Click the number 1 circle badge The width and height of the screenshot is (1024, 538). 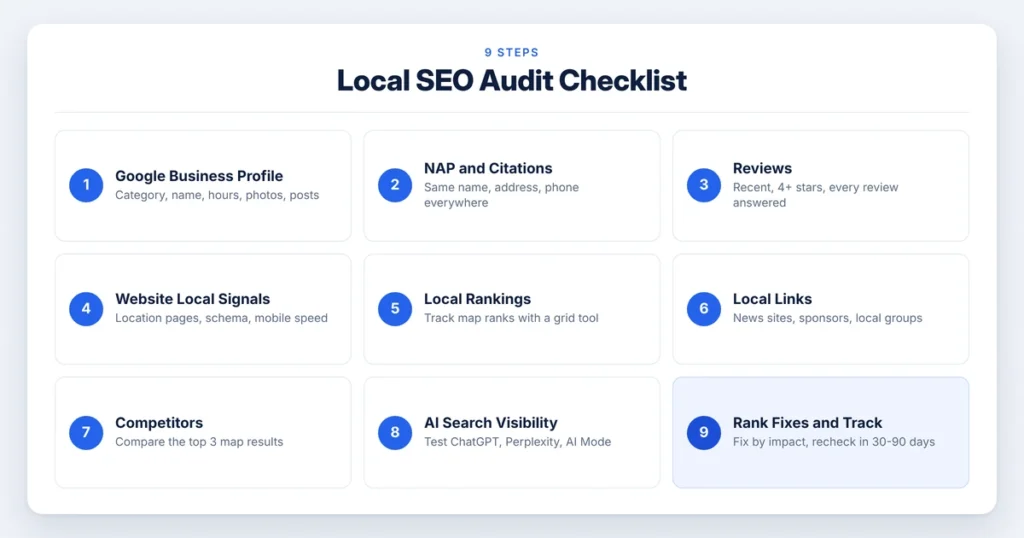point(86,185)
